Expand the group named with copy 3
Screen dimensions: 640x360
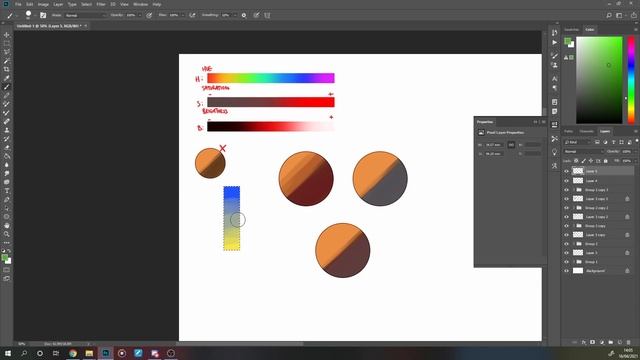(x=573, y=190)
